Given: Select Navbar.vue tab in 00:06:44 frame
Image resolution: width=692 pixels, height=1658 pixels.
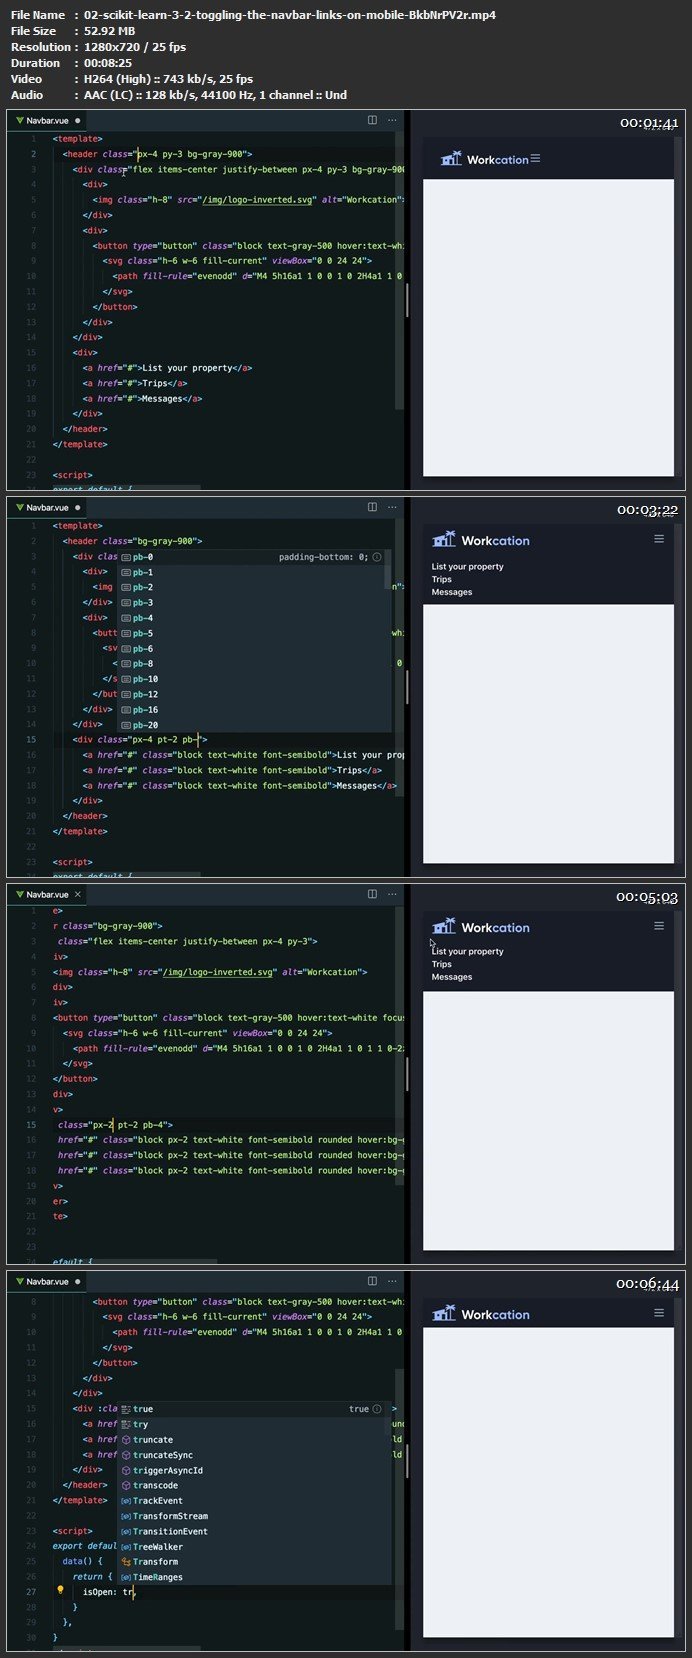Looking at the screenshot, I should tap(46, 1281).
